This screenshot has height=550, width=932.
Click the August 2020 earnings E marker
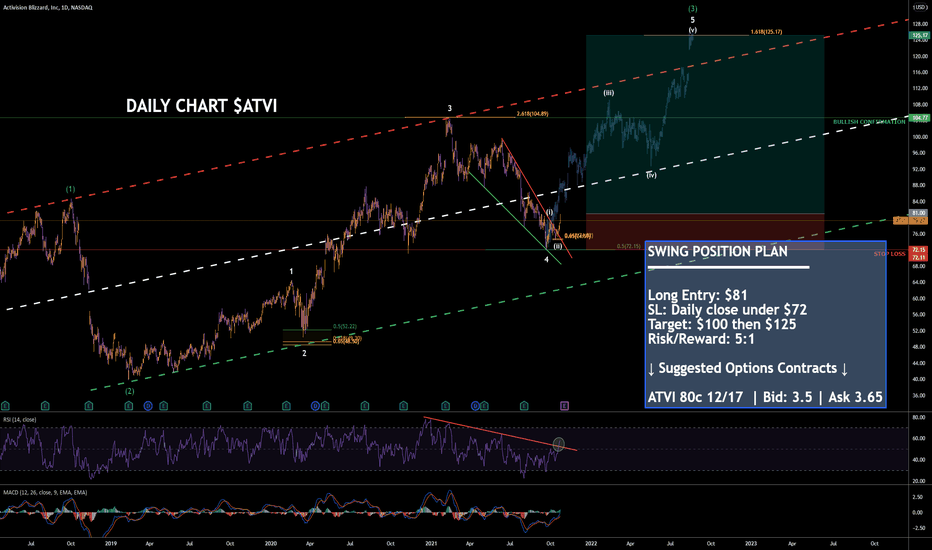[365, 406]
